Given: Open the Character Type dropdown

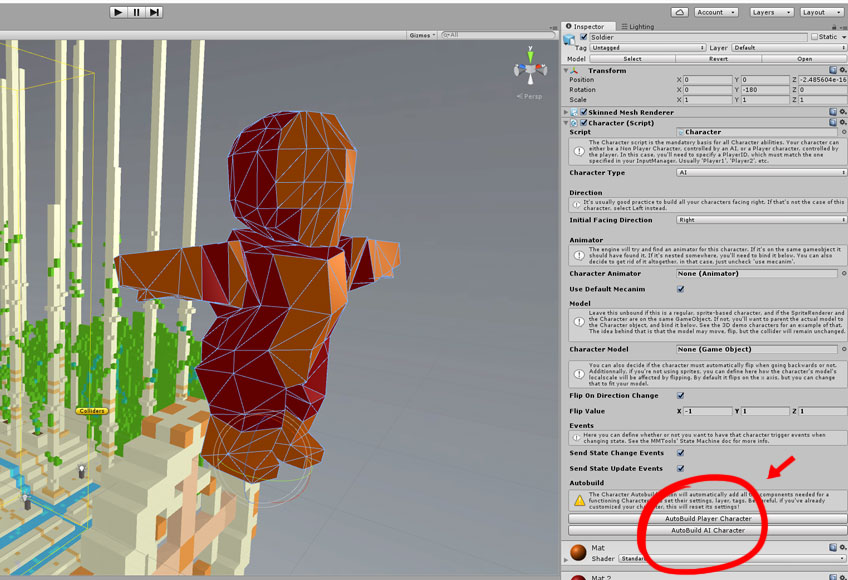Looking at the screenshot, I should [x=761, y=173].
